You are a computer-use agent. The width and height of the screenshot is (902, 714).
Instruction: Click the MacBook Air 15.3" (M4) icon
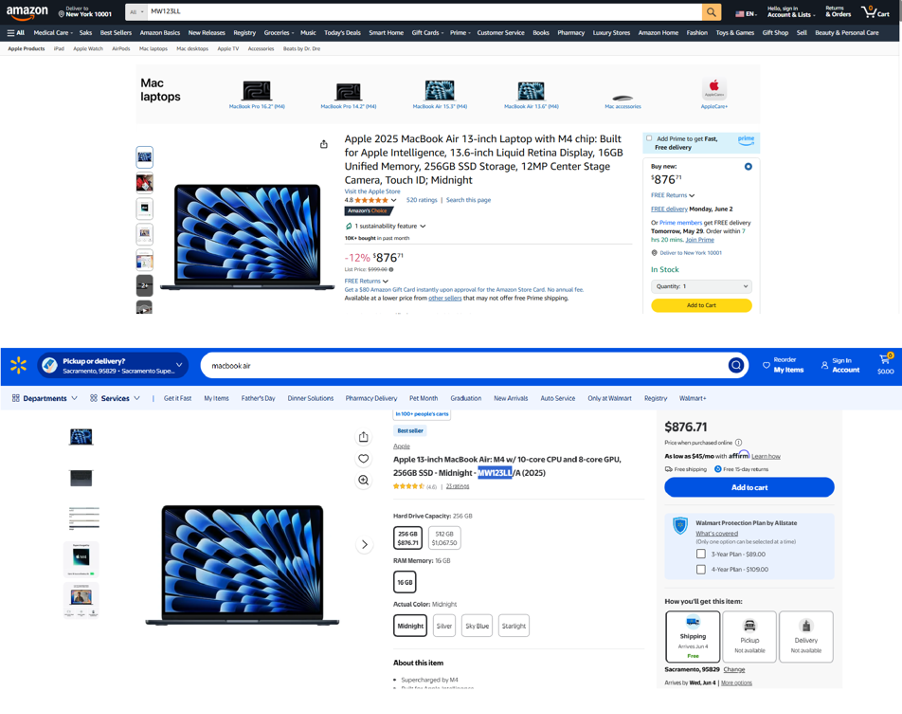click(x=439, y=90)
